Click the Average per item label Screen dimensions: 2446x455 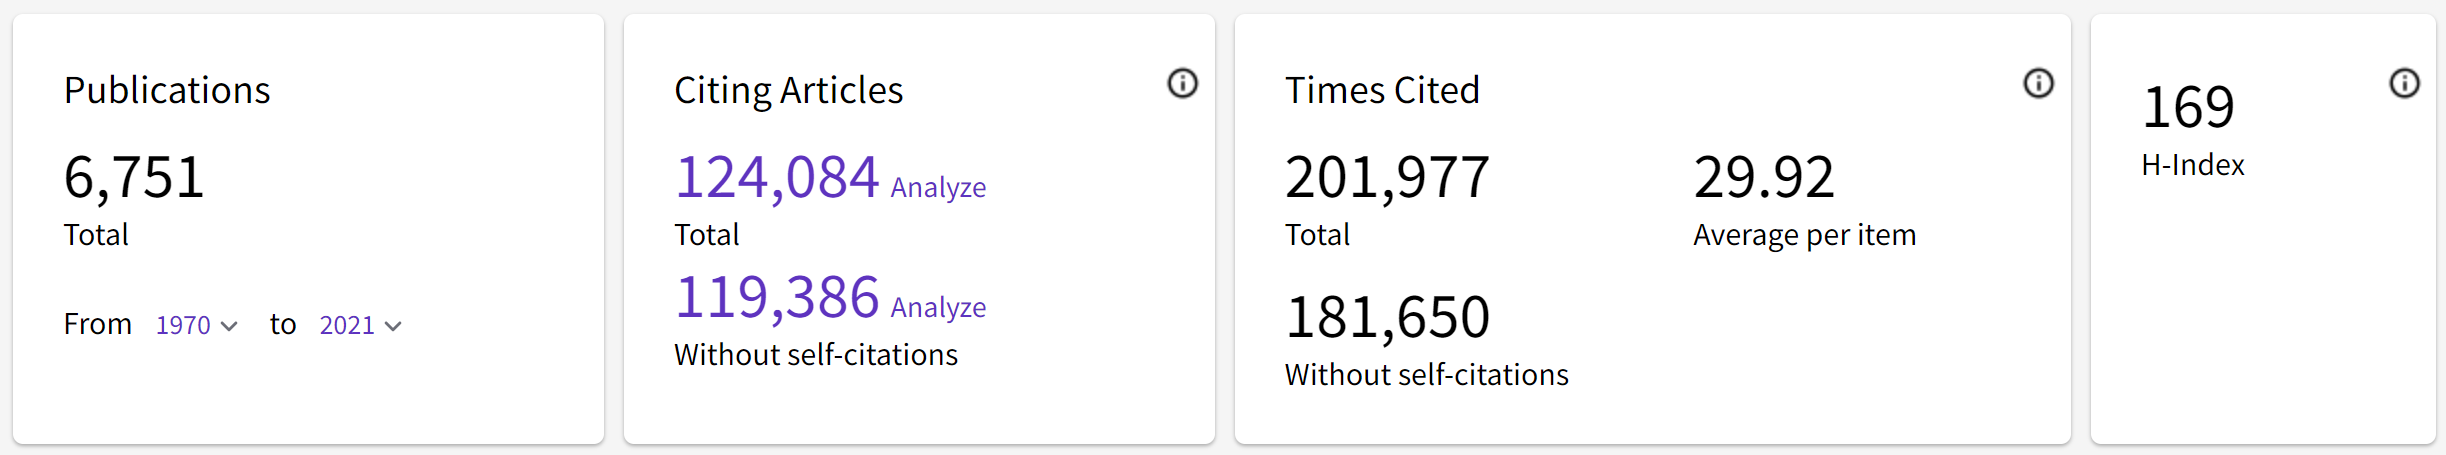(1804, 235)
